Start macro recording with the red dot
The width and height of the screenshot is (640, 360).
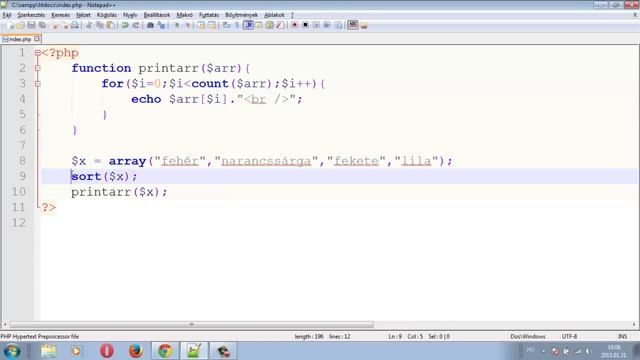295,25
